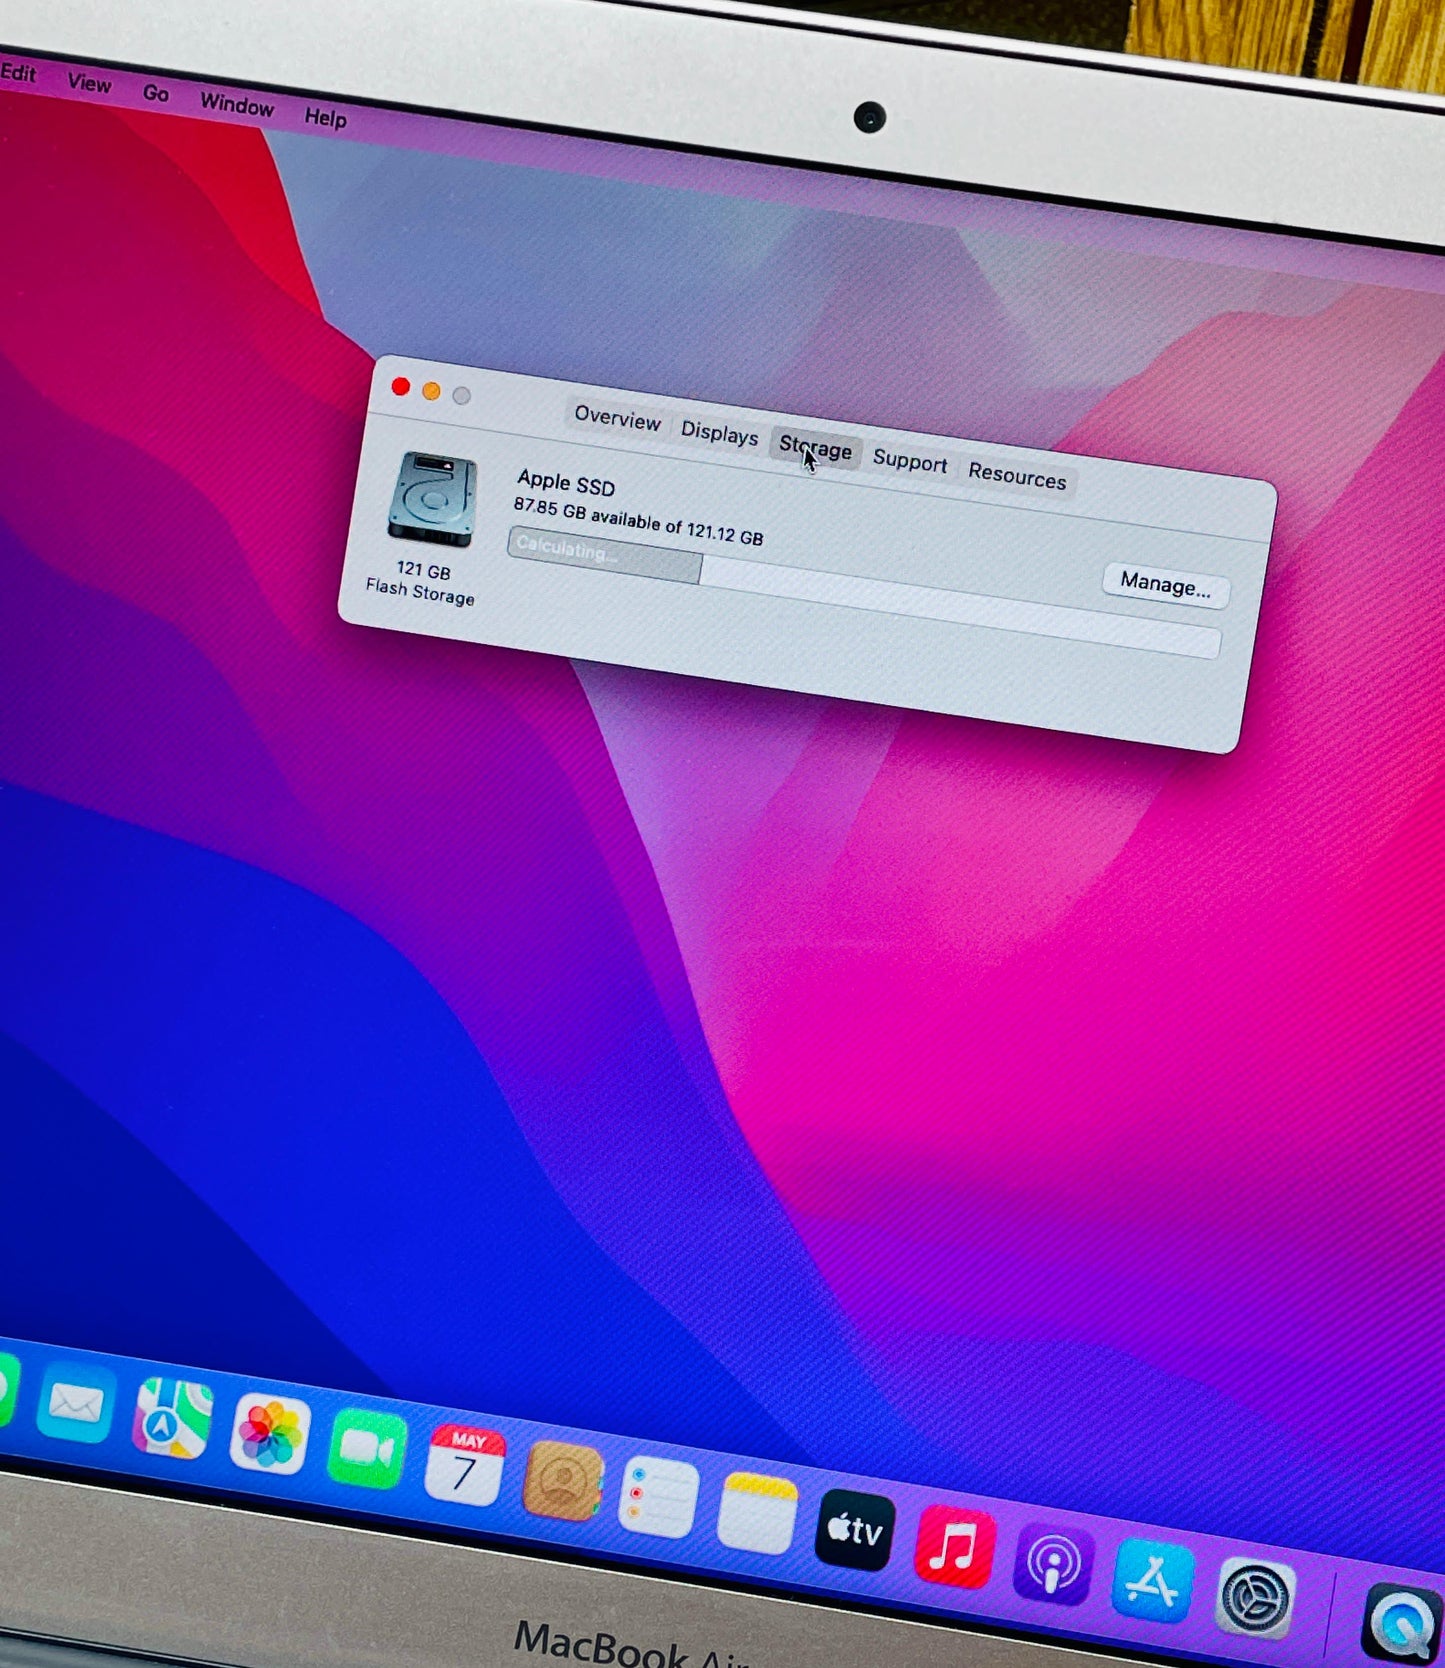Open the Help menu
This screenshot has height=1668, width=1445.
pyautogui.click(x=325, y=117)
